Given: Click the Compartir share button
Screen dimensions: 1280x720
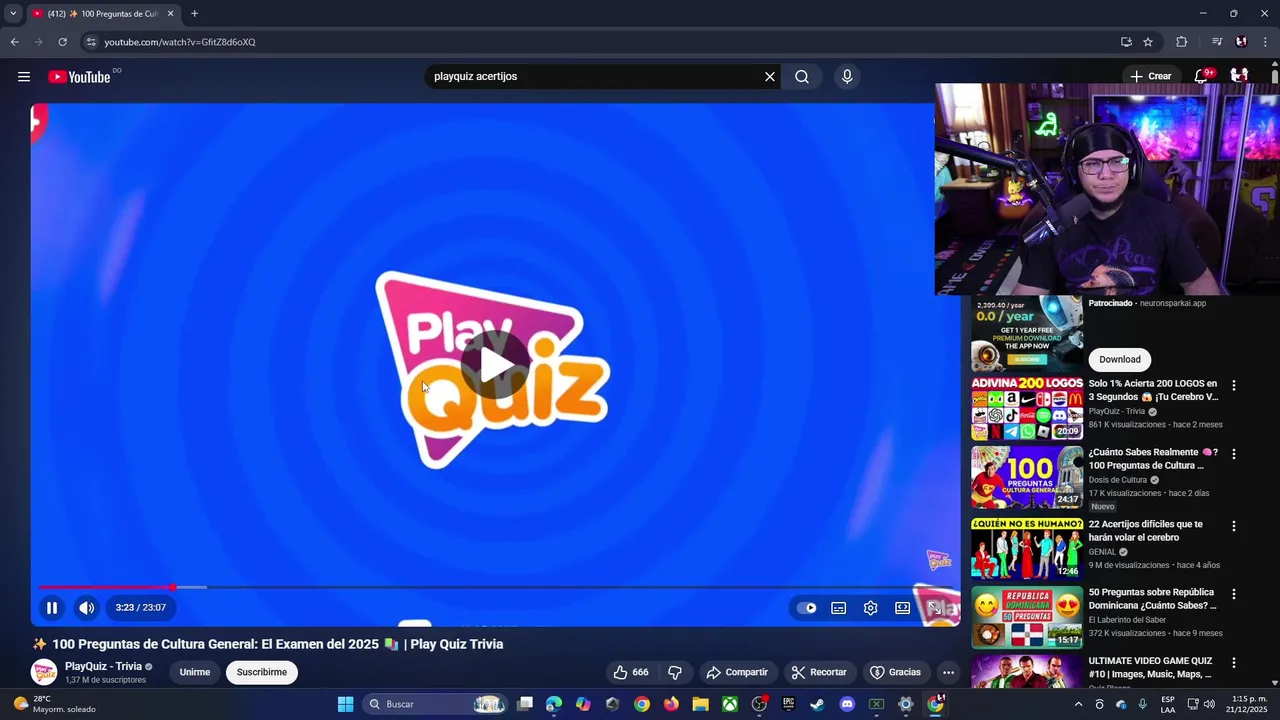Looking at the screenshot, I should click(737, 673).
